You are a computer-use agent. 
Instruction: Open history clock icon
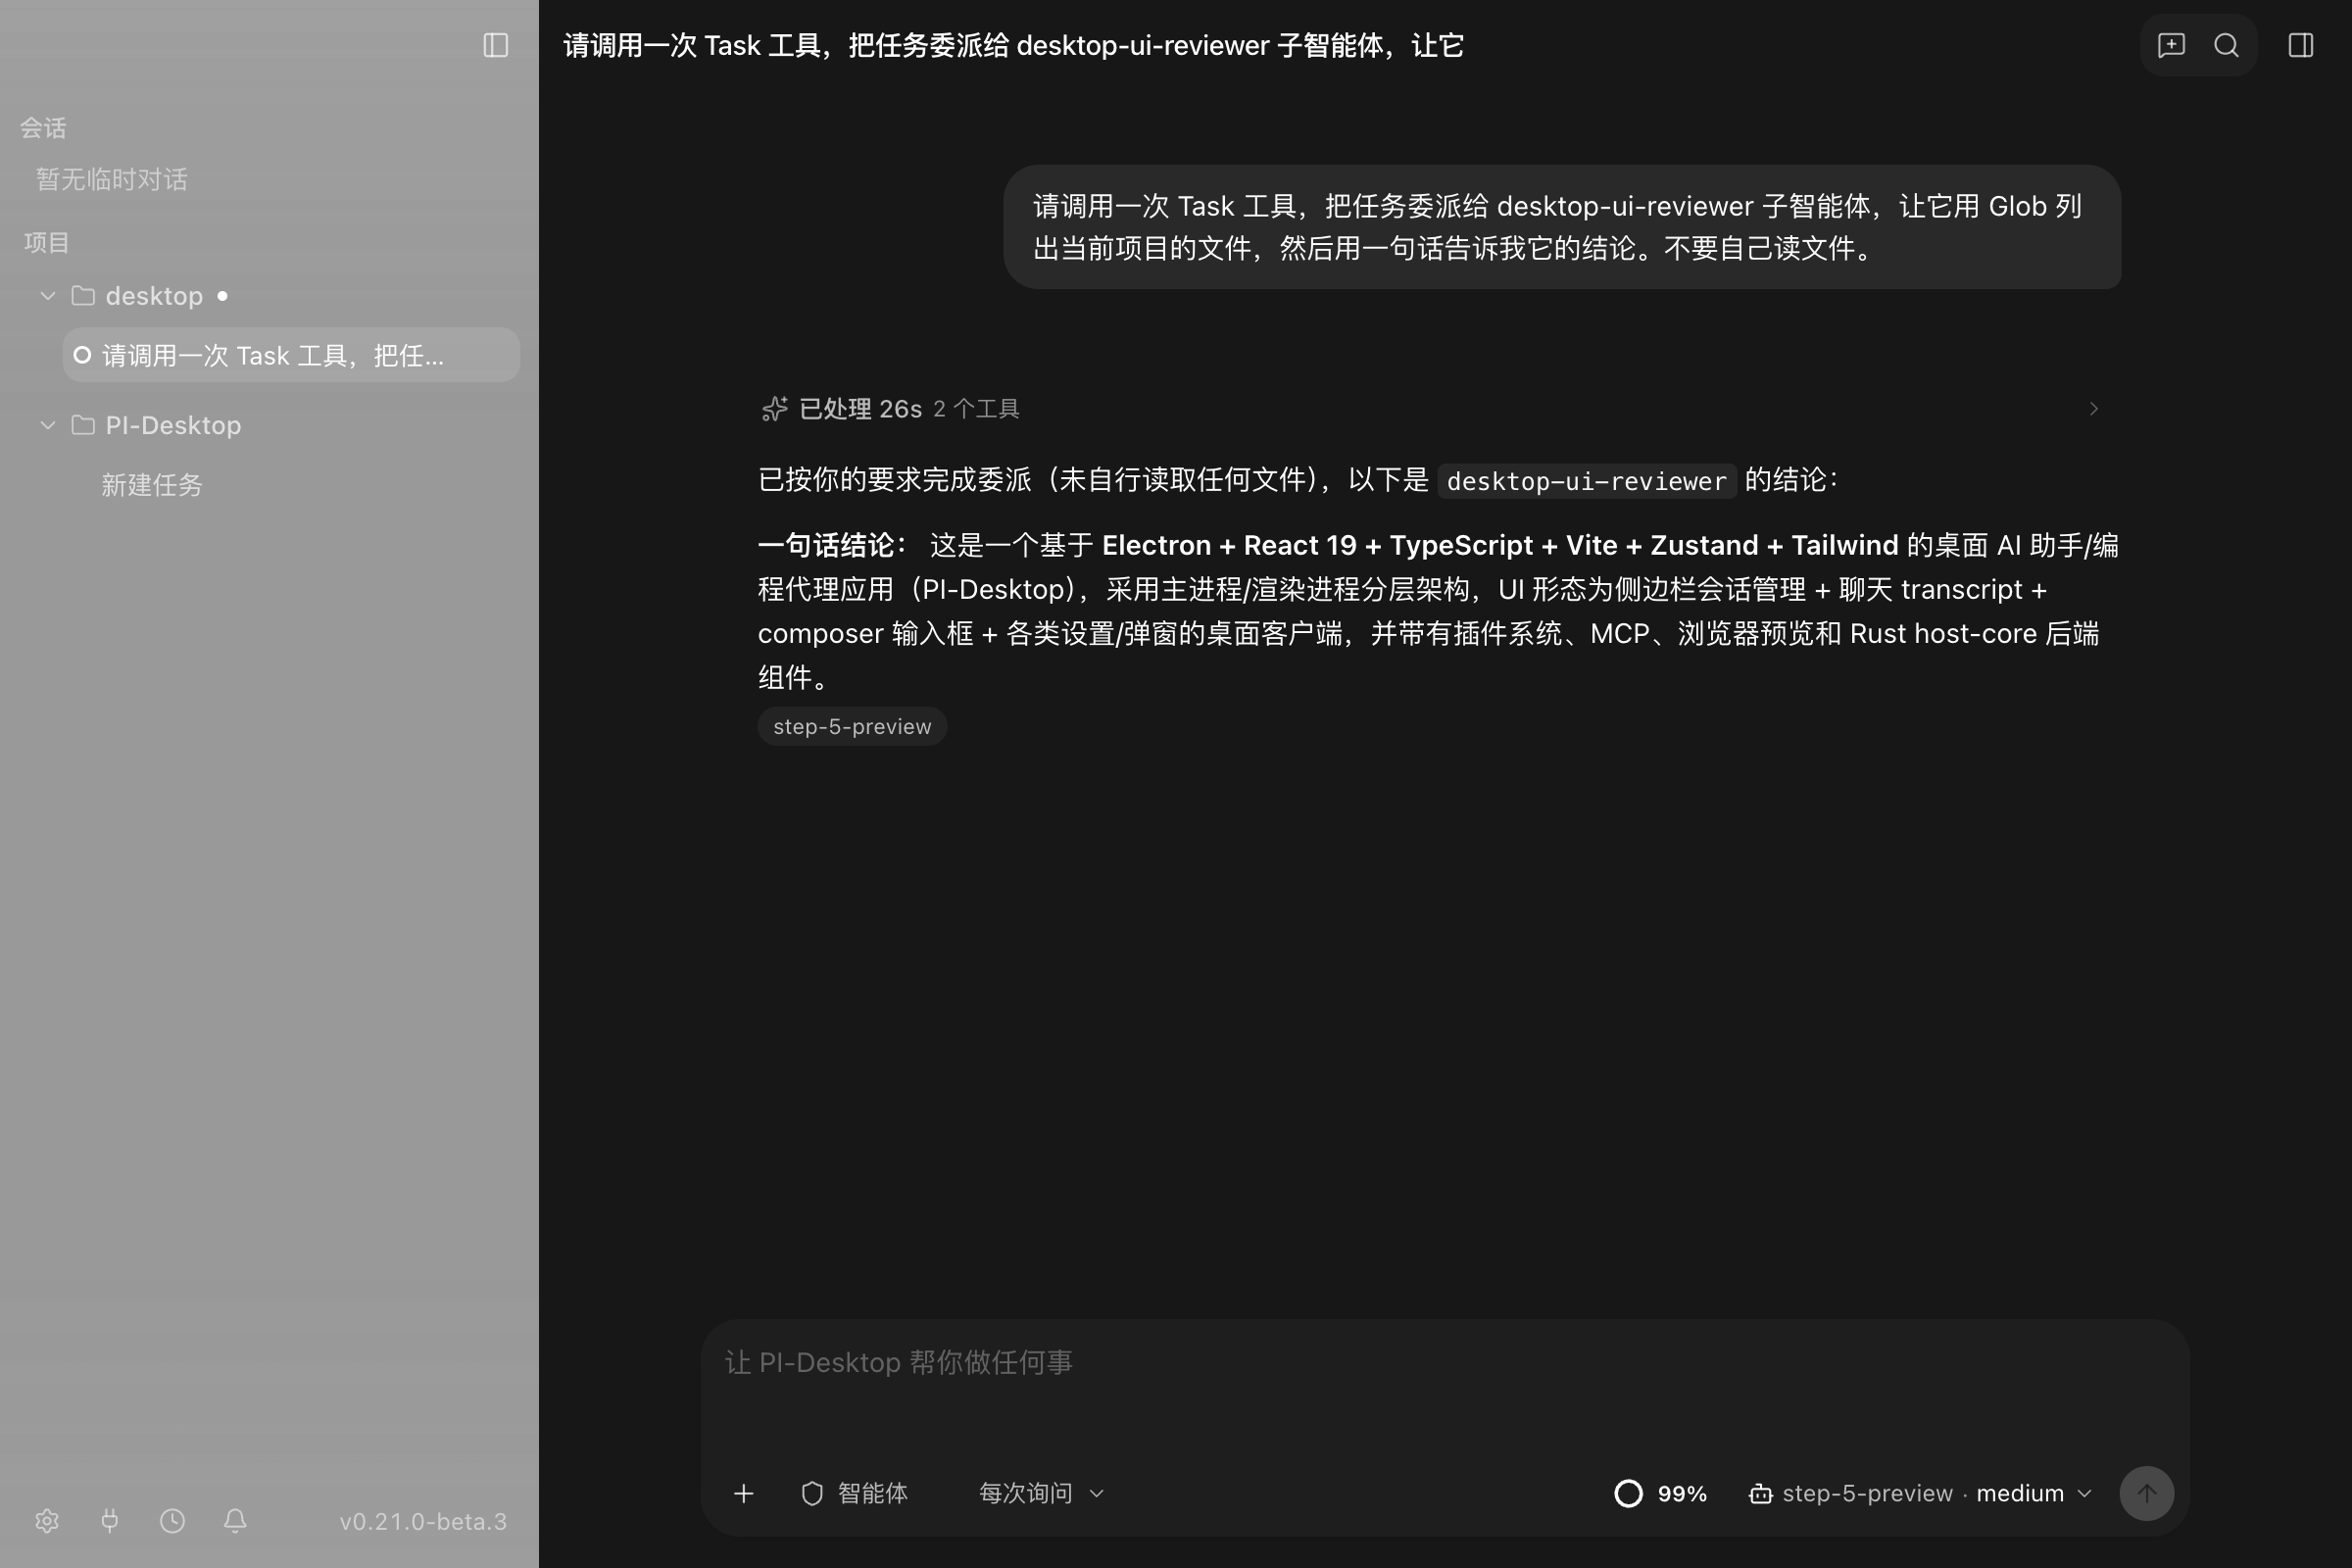(173, 1521)
